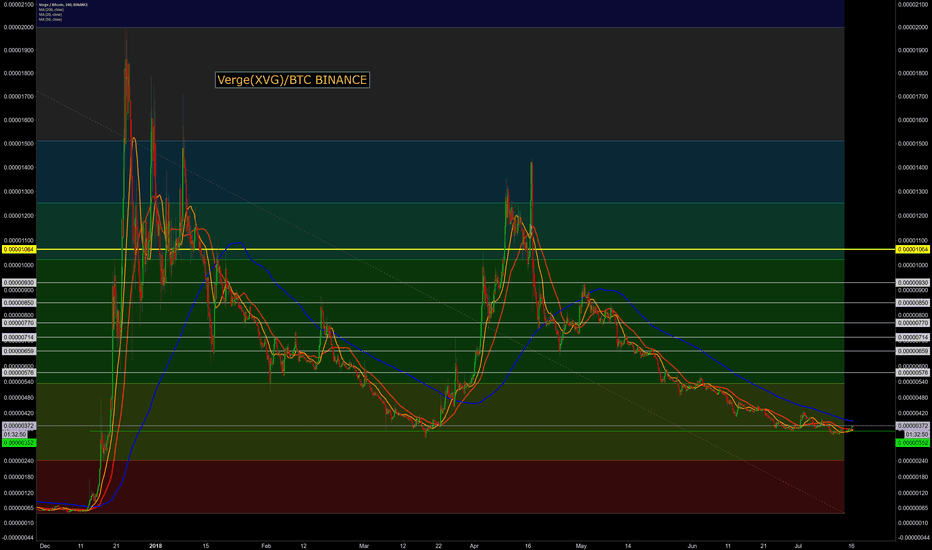Click the Apr label on time axis
This screenshot has height=550, width=932.
(474, 546)
